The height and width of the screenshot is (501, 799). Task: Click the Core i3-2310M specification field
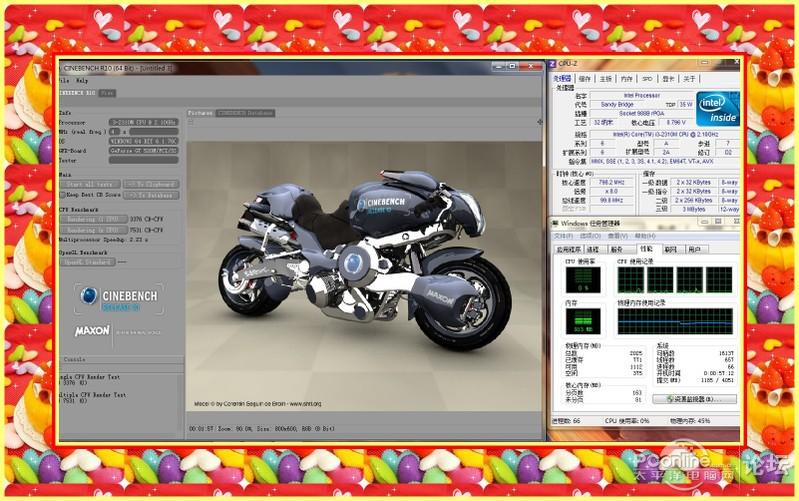pos(664,134)
